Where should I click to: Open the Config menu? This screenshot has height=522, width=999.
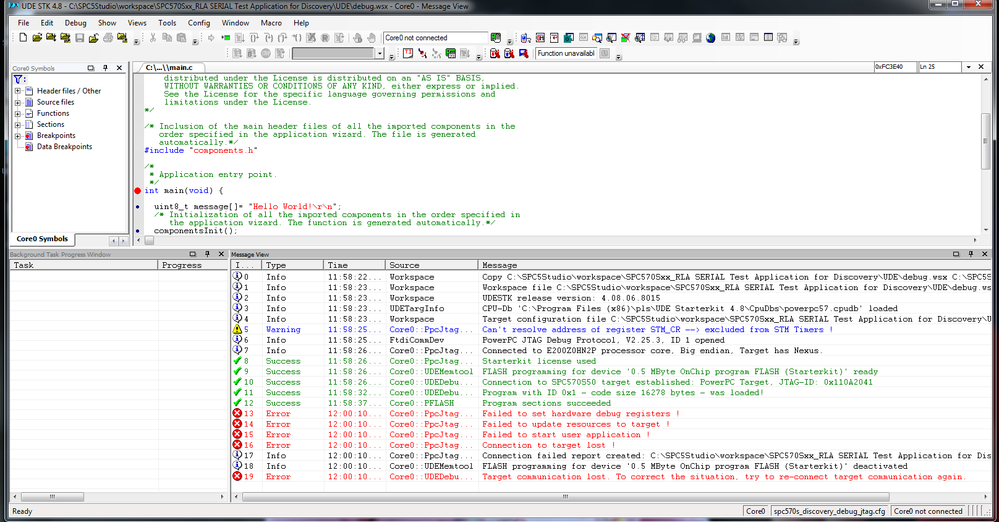point(199,23)
